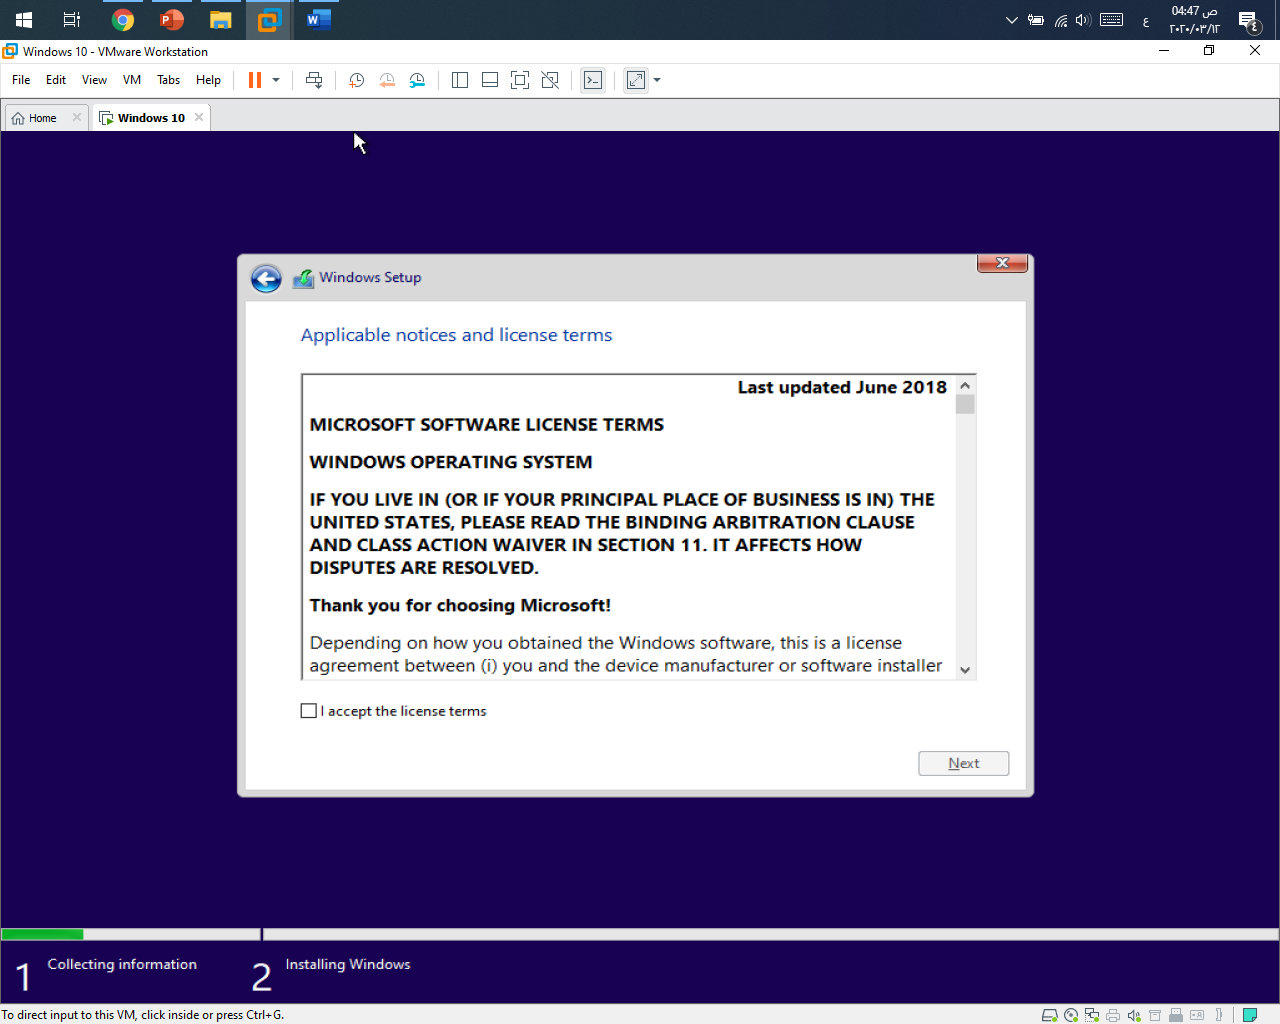Click the hard disk status icon

point(1049,1015)
